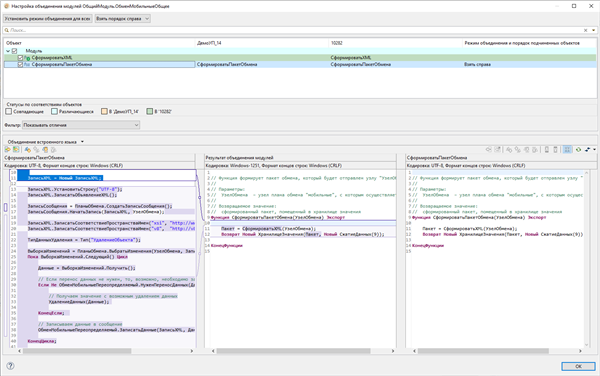600x376 pixels.
Task: Open the Объединение встроенного языка menu
Action: pos(46,142)
